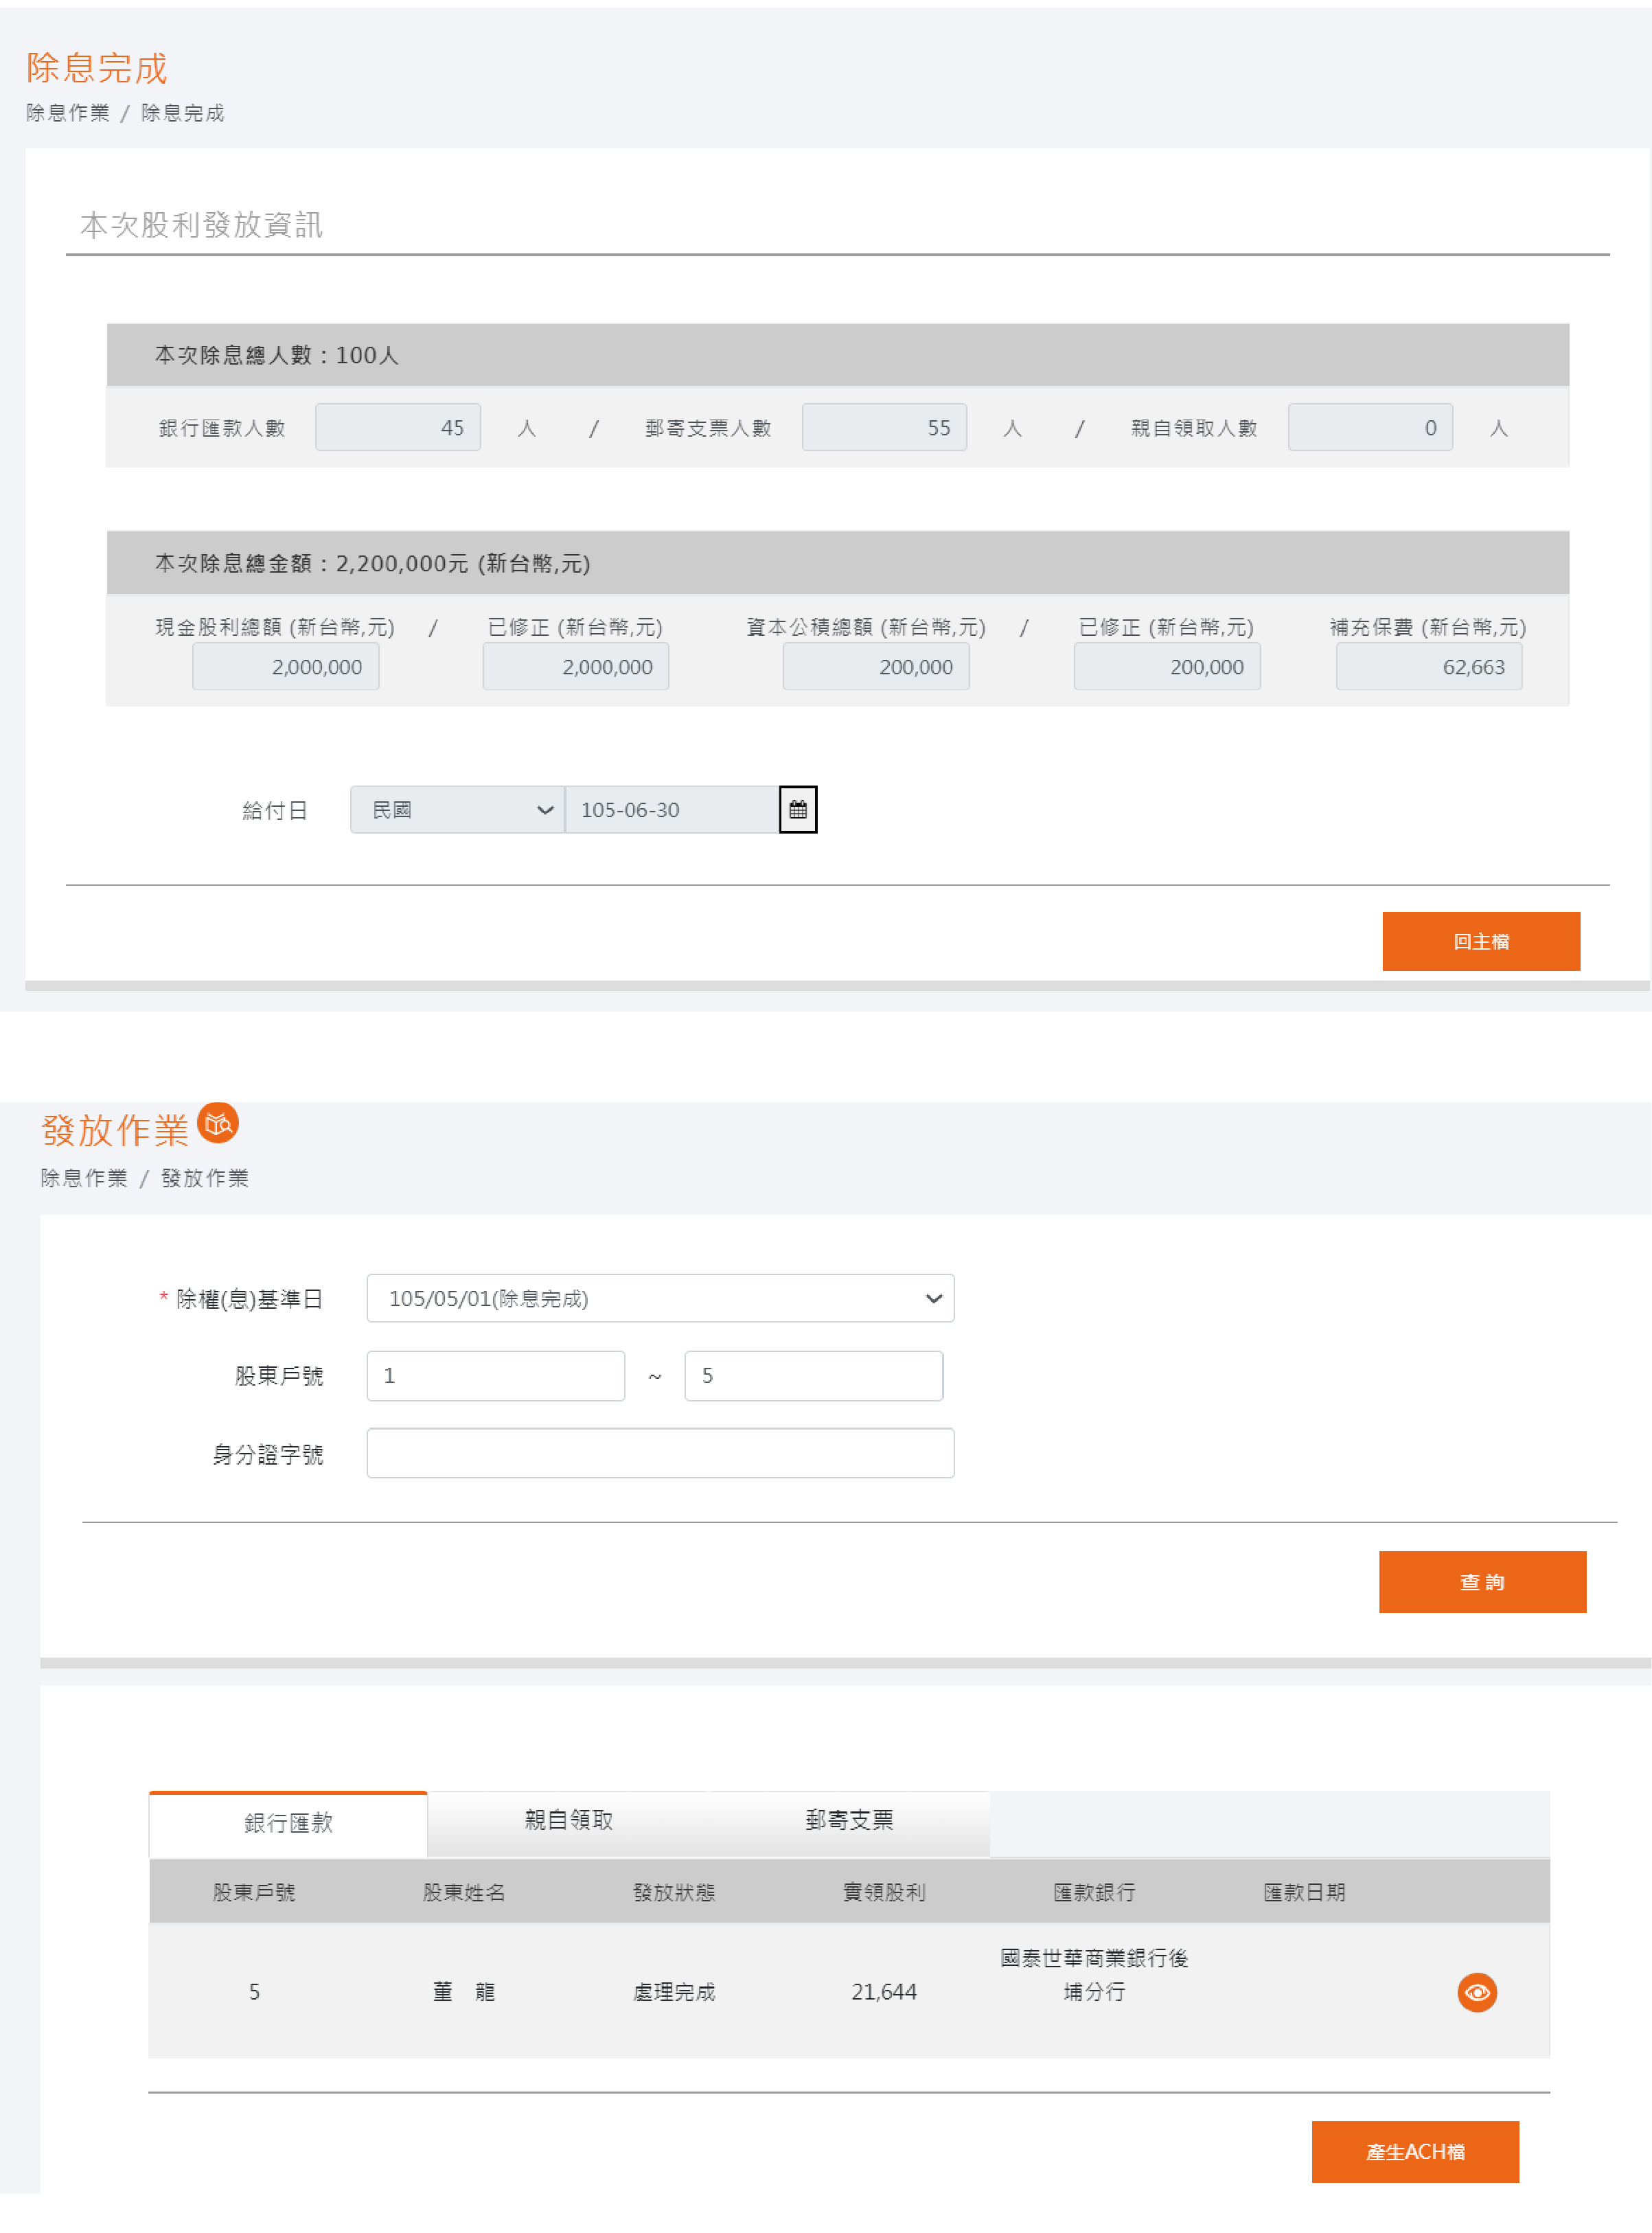Click the 郵寄支票人數 field showing 55
Image resolution: width=1652 pixels, height=2233 pixels.
pos(884,427)
